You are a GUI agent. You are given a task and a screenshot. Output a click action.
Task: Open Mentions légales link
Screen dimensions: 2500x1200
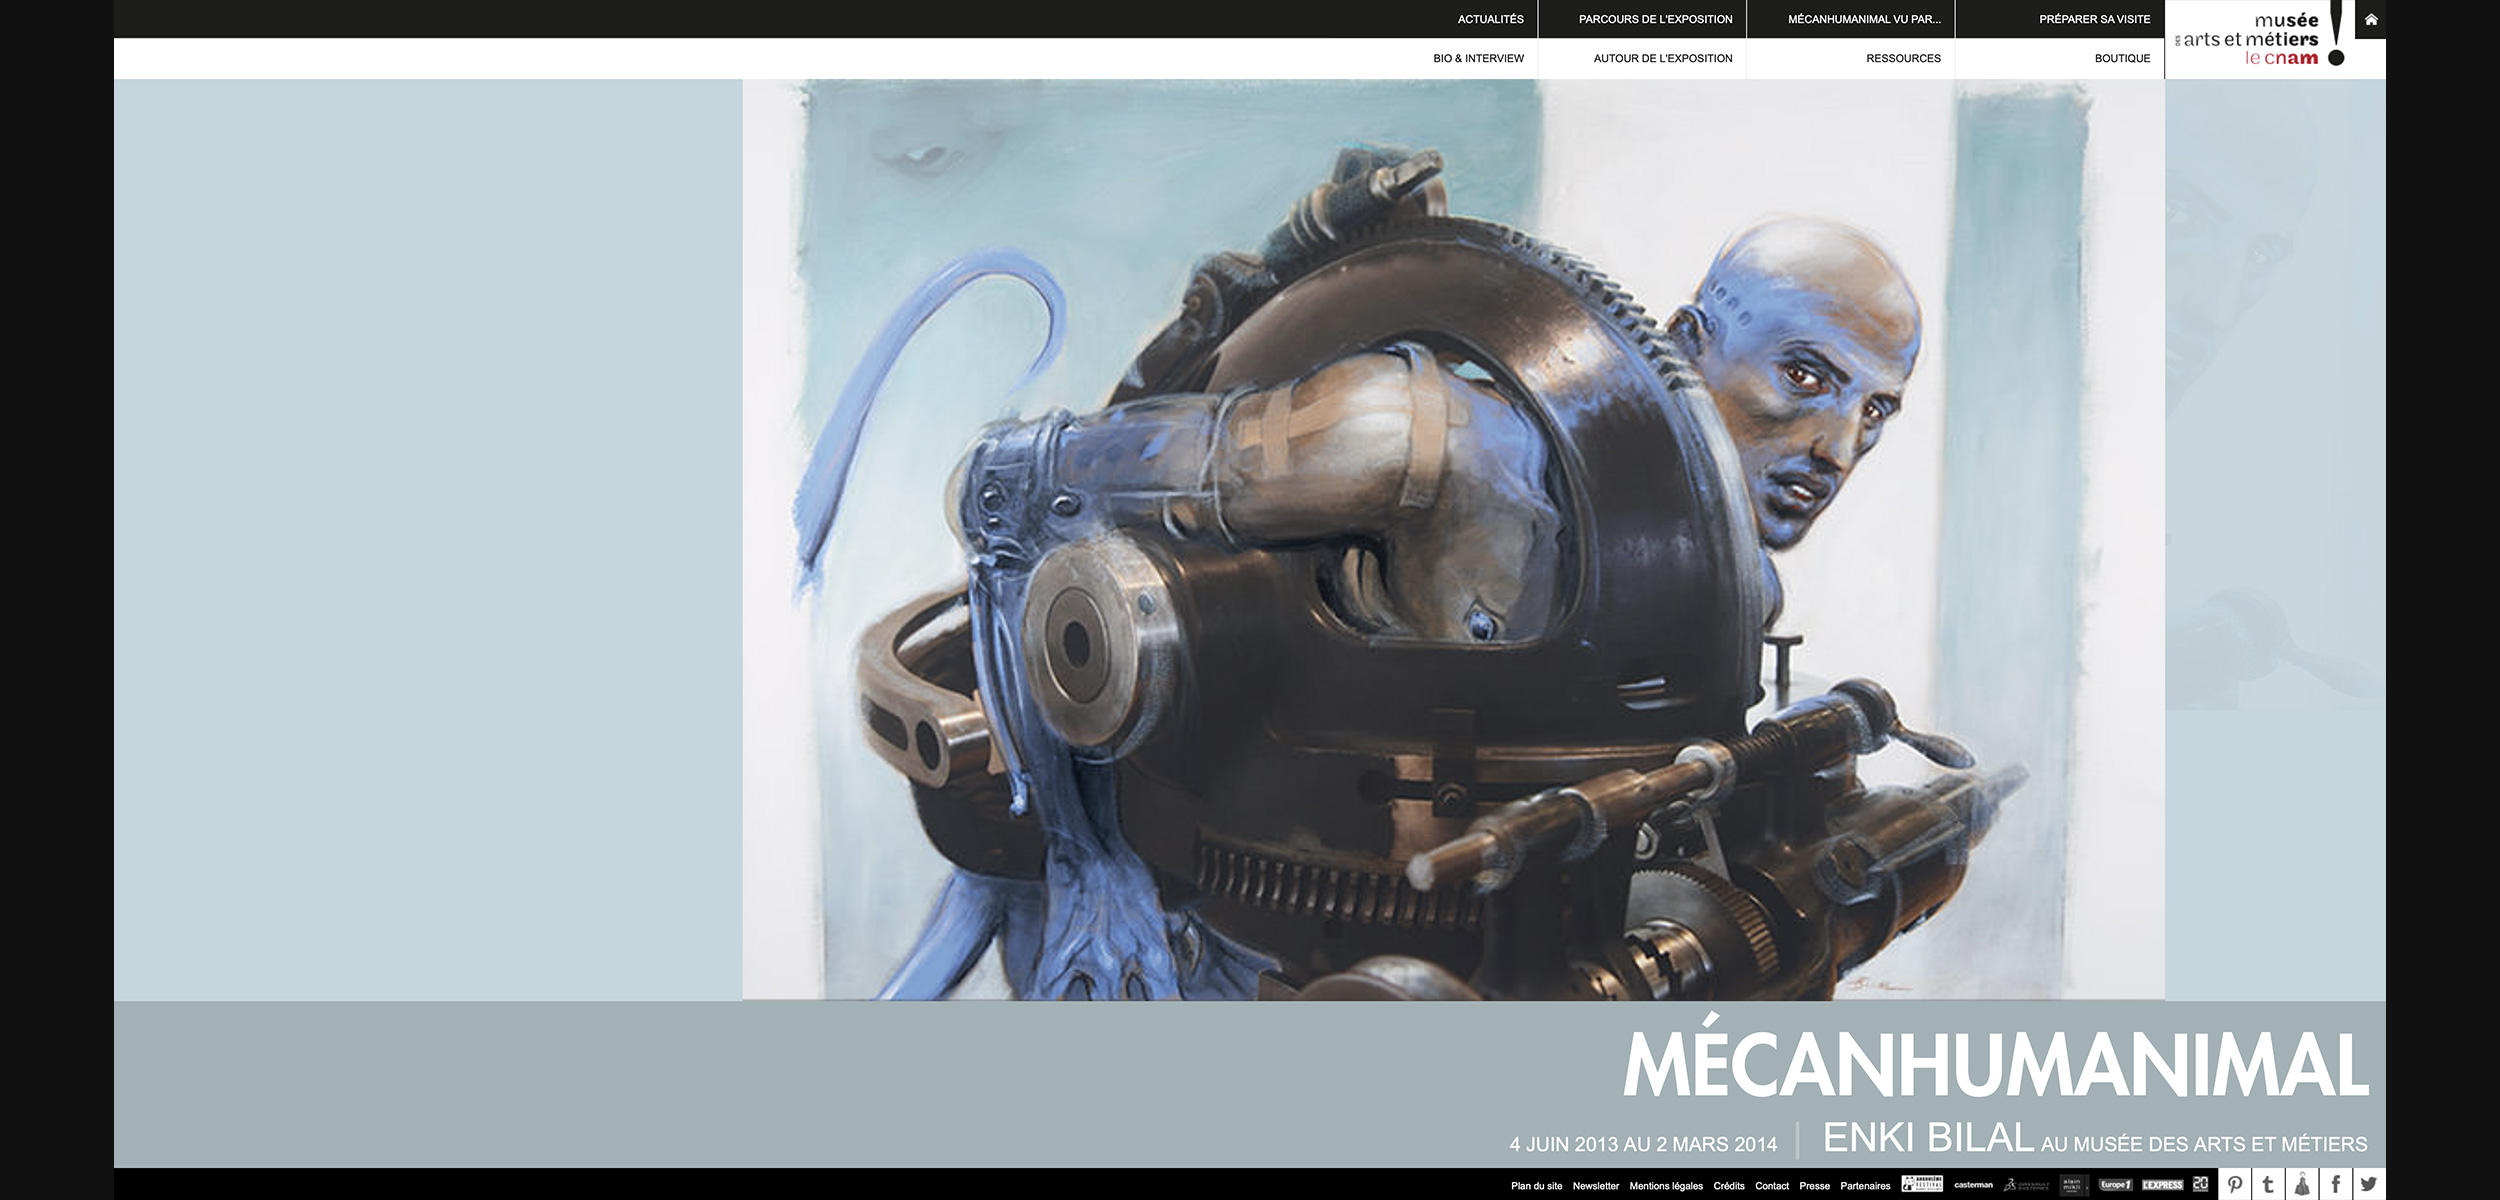coord(1666,1186)
